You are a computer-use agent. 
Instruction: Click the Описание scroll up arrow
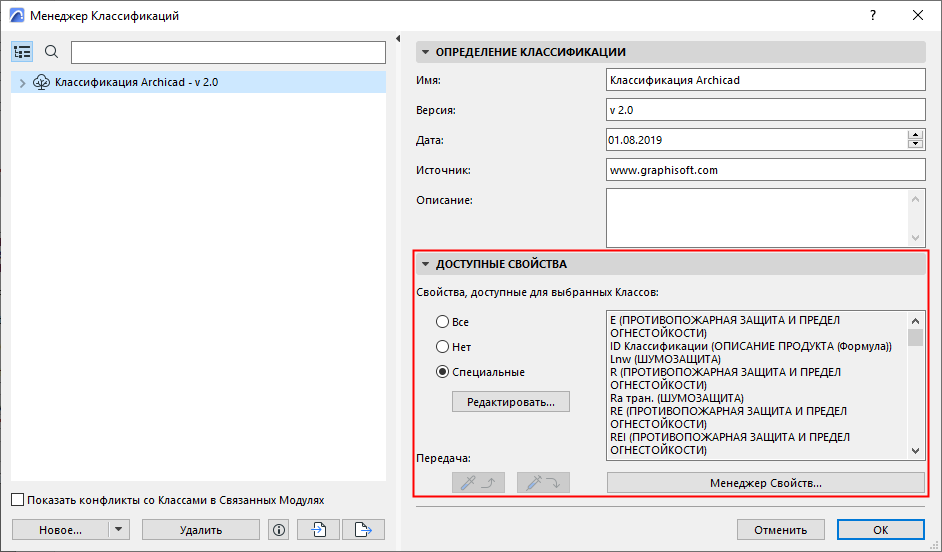coord(915,199)
